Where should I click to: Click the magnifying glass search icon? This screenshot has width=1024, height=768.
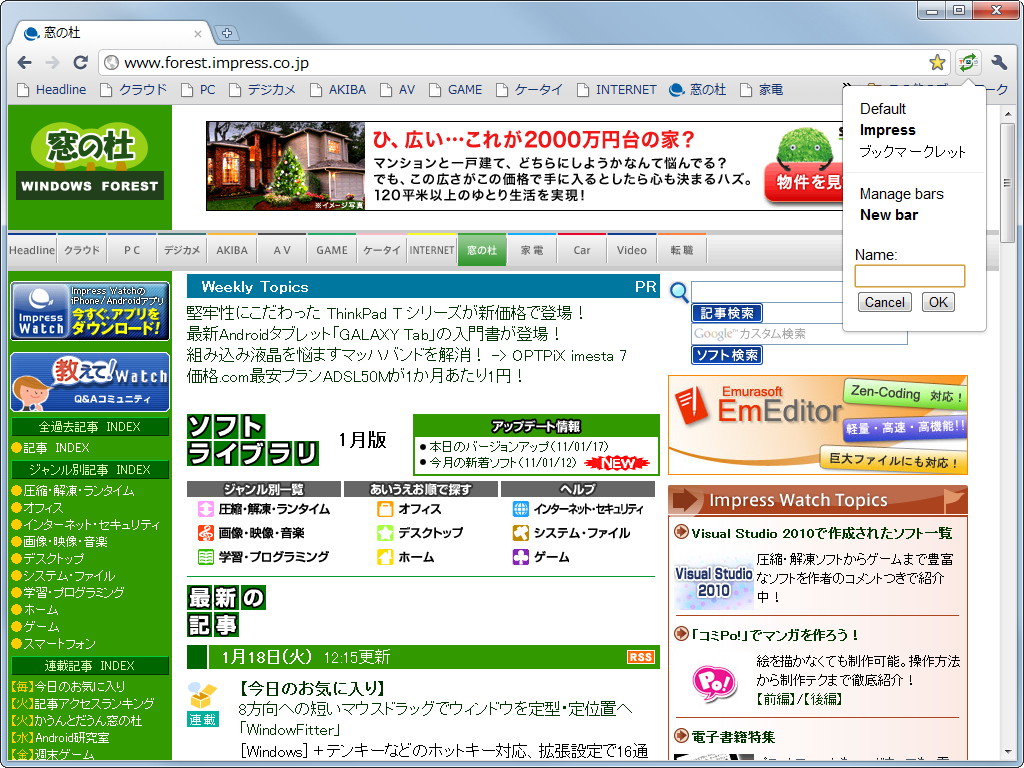tap(679, 291)
